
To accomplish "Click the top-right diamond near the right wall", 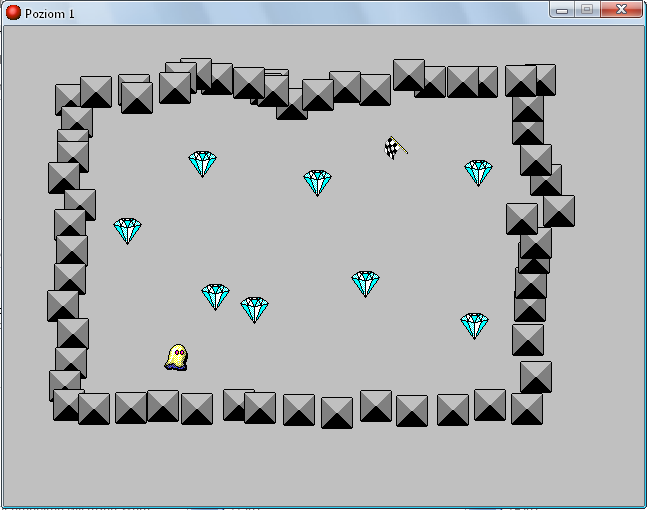I will 478,172.
